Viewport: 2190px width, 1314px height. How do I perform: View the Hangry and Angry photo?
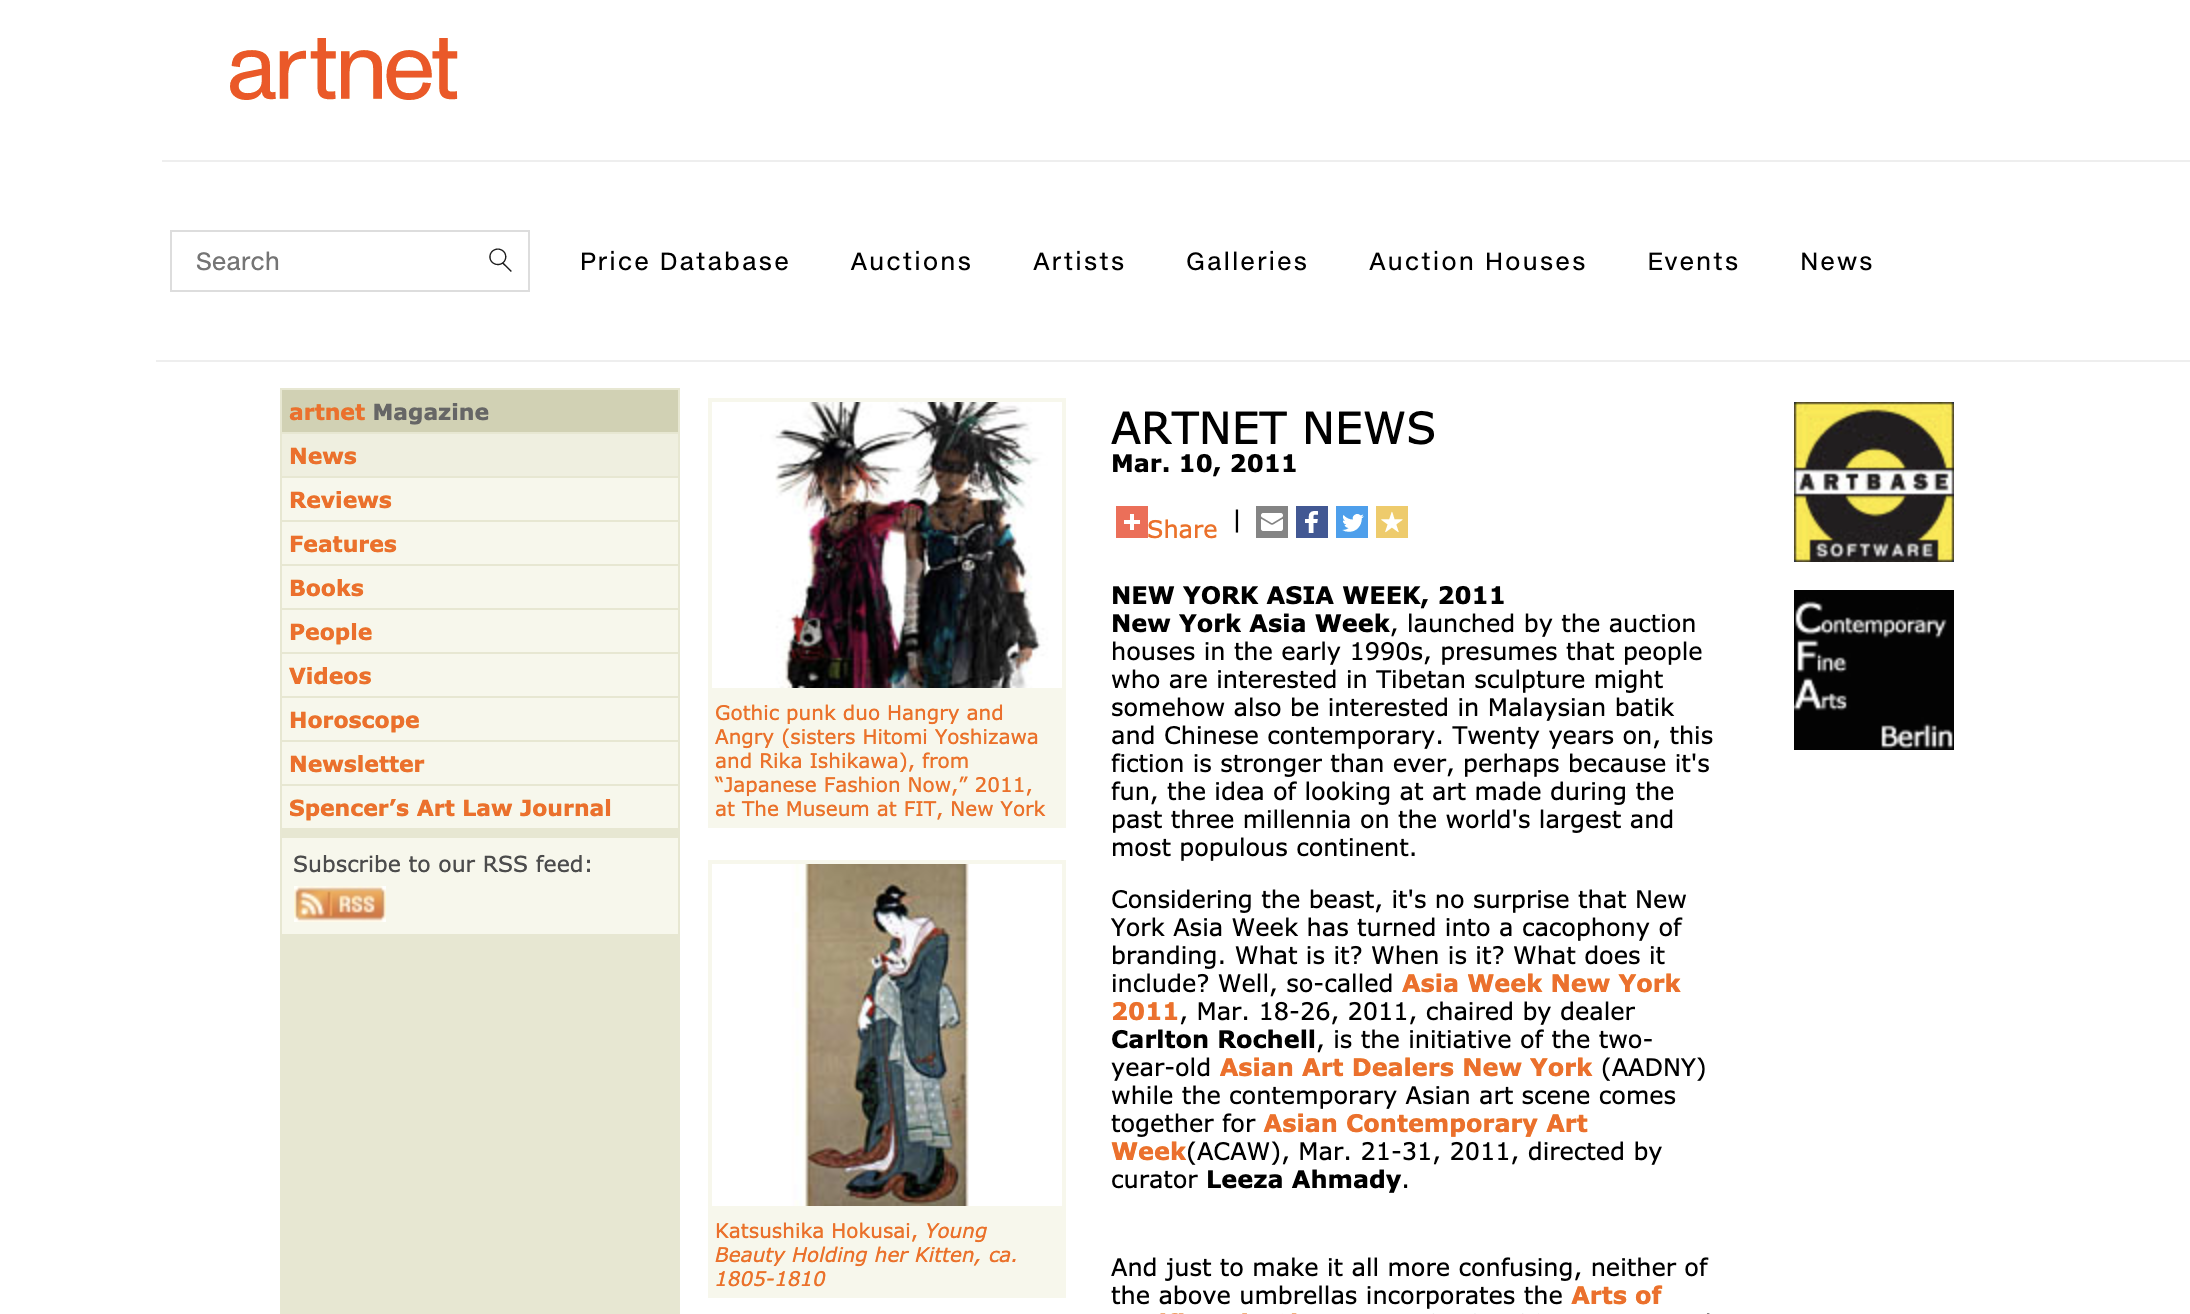pyautogui.click(x=886, y=545)
